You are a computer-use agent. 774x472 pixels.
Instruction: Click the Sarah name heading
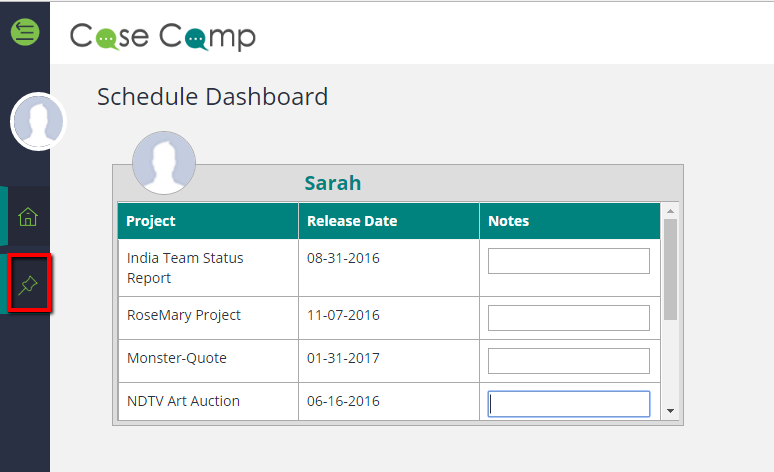pyautogui.click(x=333, y=183)
